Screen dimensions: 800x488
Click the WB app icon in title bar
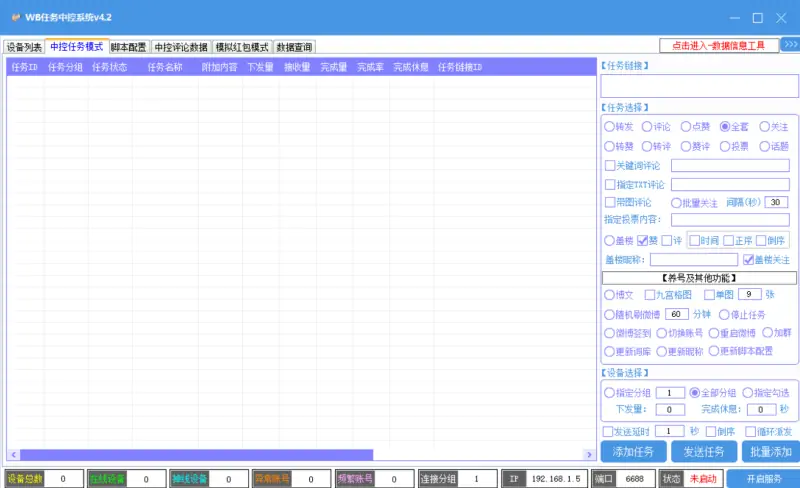point(15,17)
